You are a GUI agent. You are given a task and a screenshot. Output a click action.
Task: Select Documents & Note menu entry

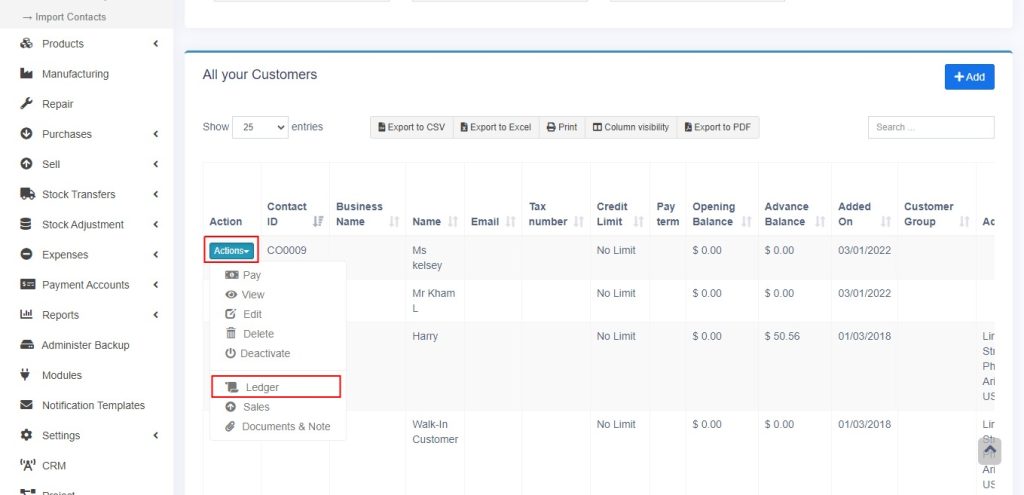pos(285,426)
